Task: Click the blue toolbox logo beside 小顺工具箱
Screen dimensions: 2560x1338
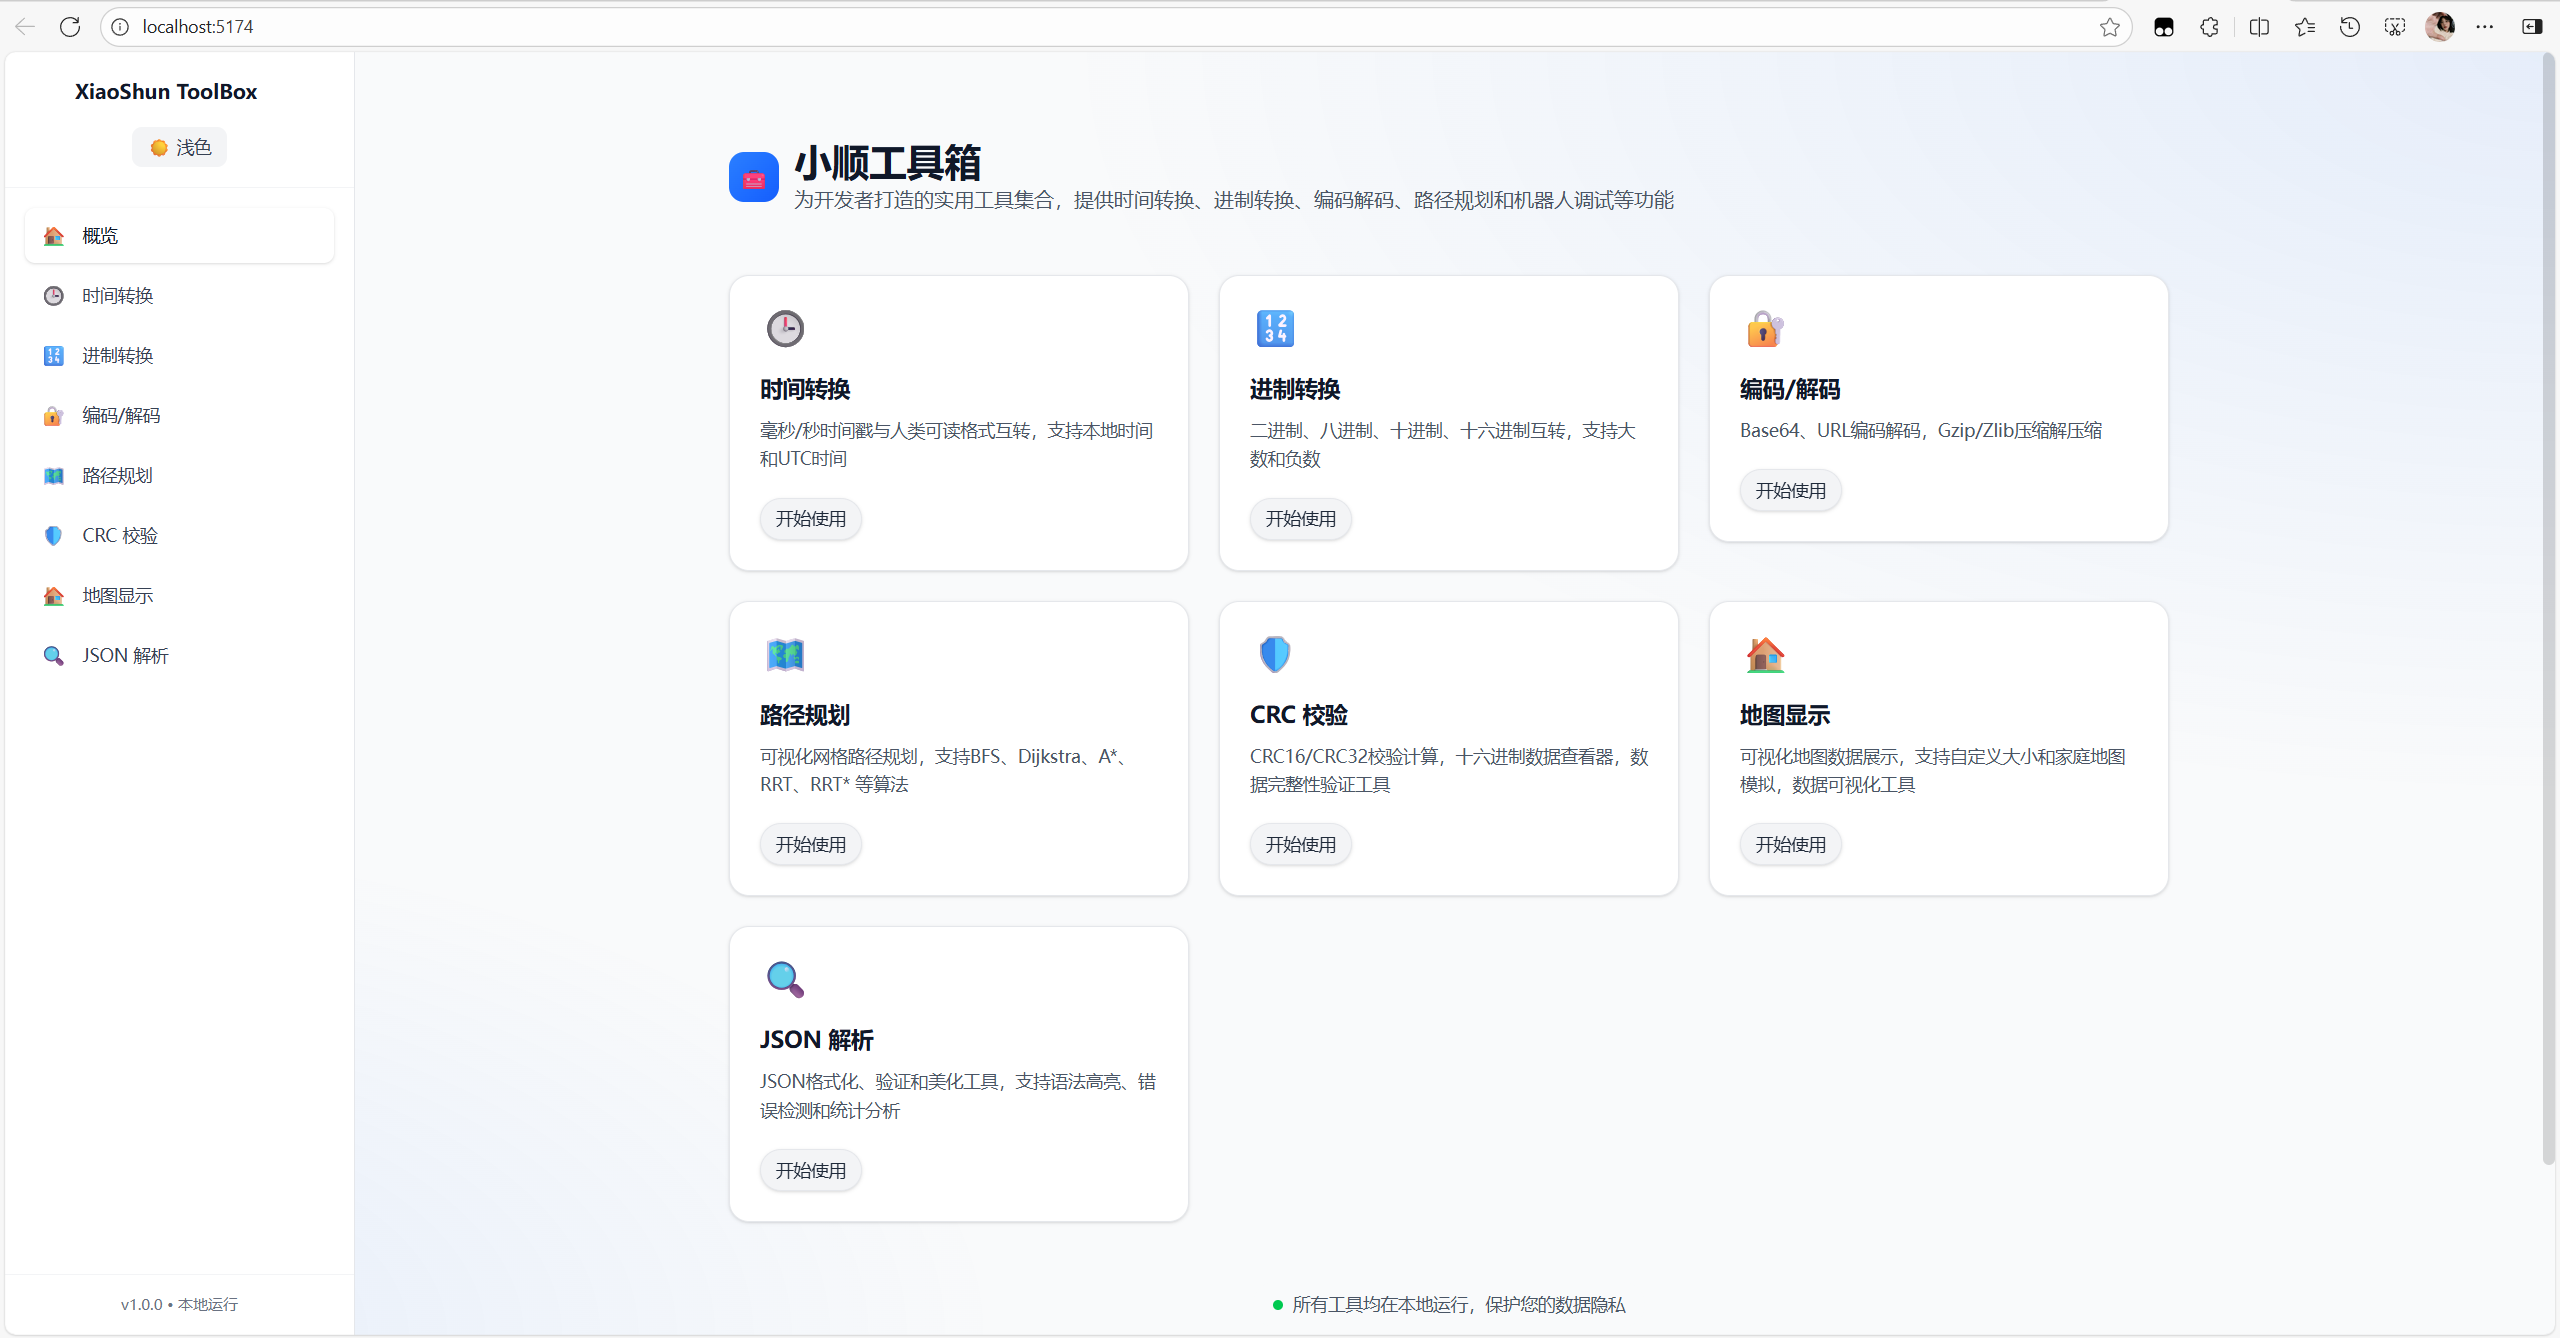Action: click(754, 177)
